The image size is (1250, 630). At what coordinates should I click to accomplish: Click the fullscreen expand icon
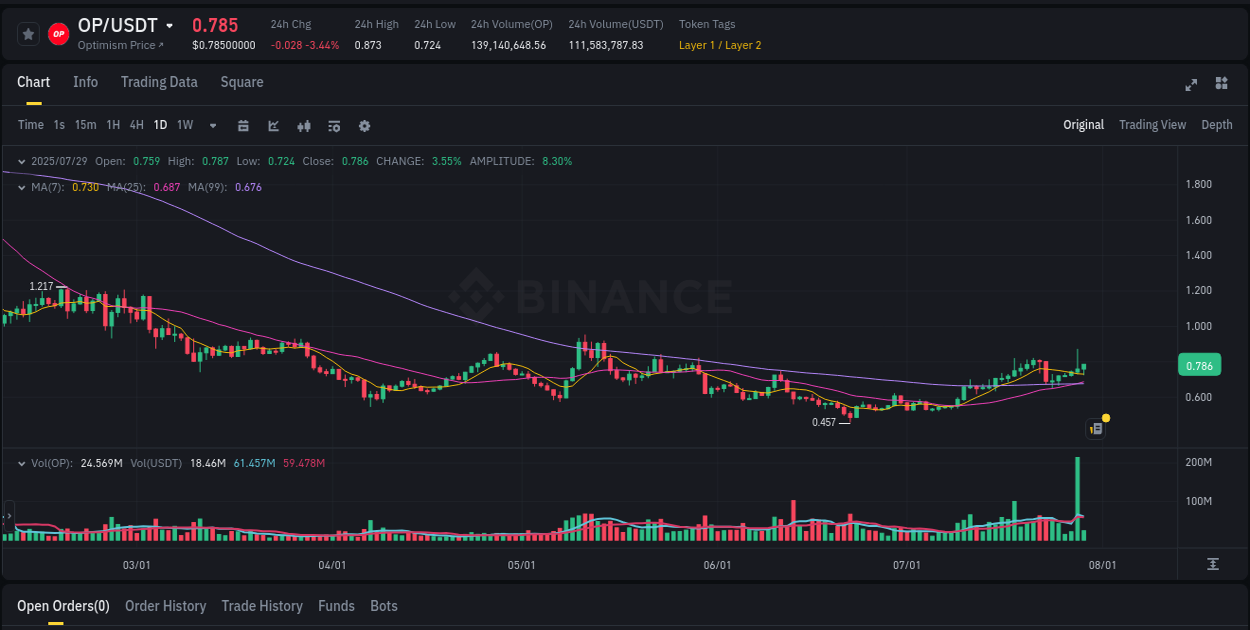click(1191, 84)
